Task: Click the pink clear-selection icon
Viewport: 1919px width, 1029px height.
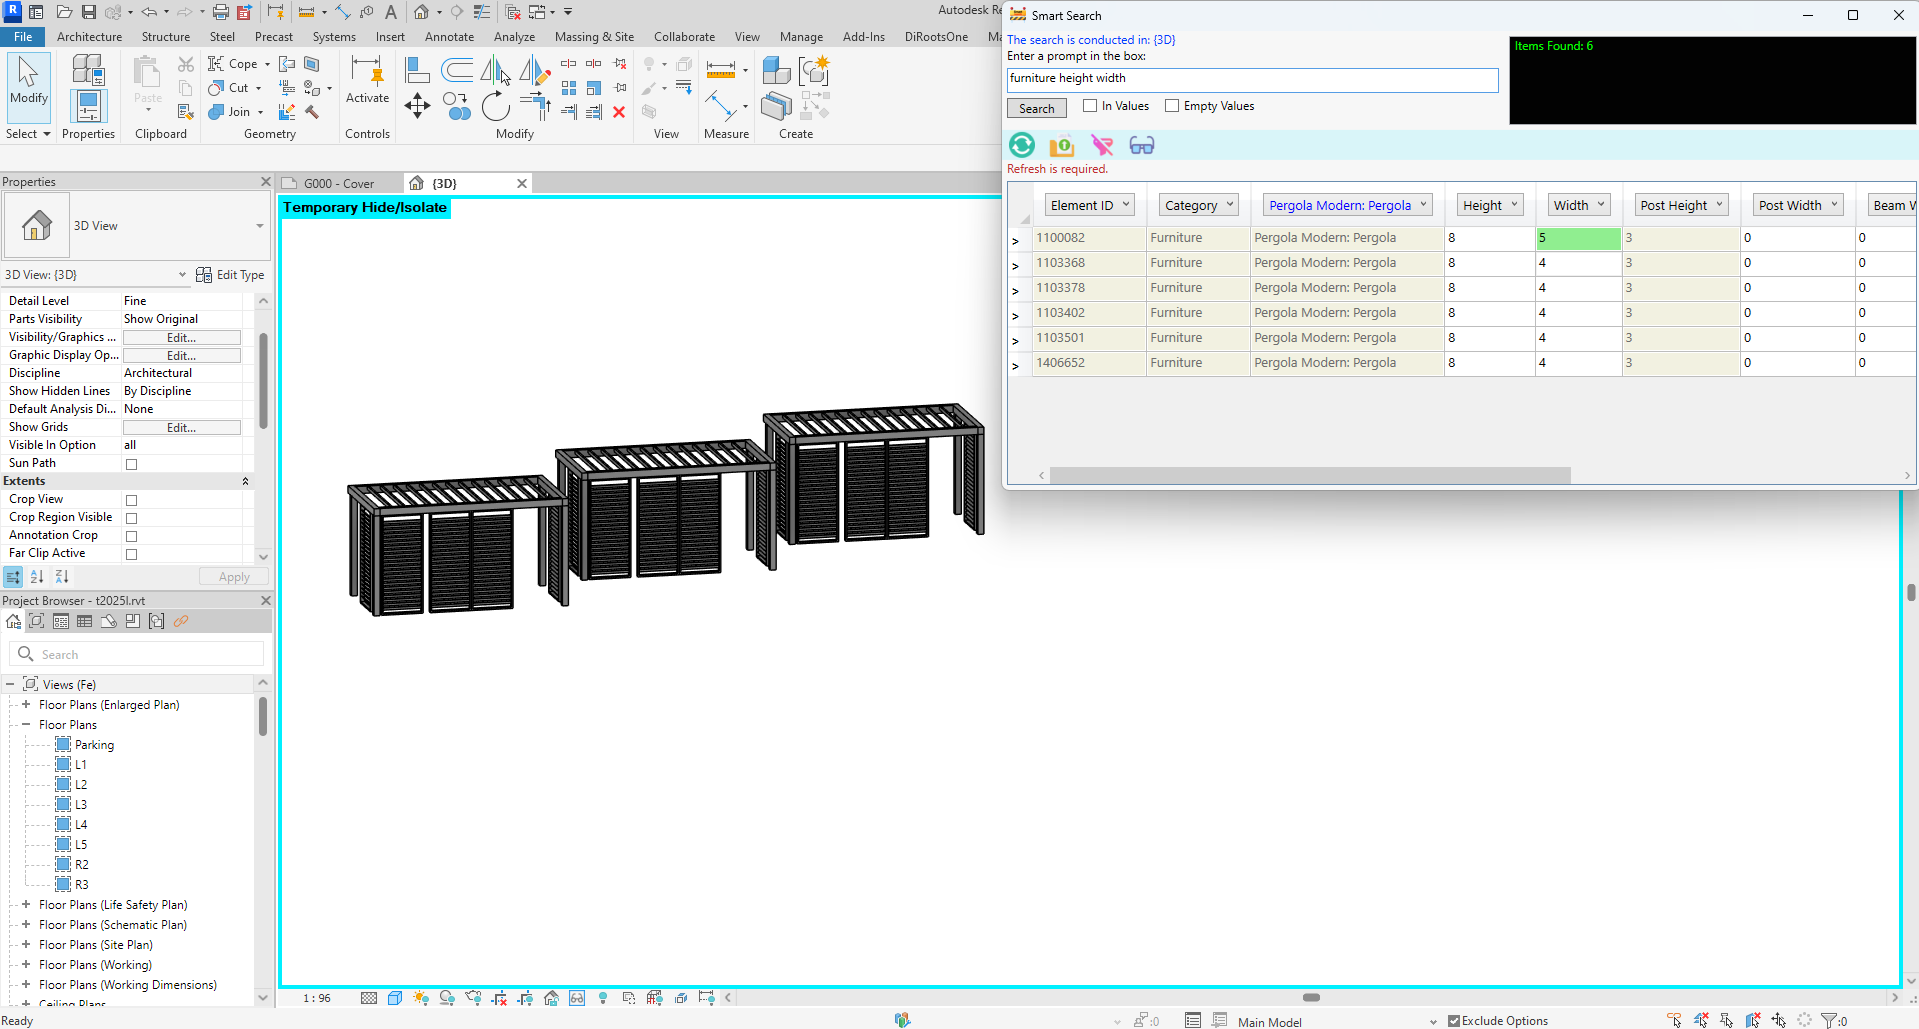Action: (1102, 146)
